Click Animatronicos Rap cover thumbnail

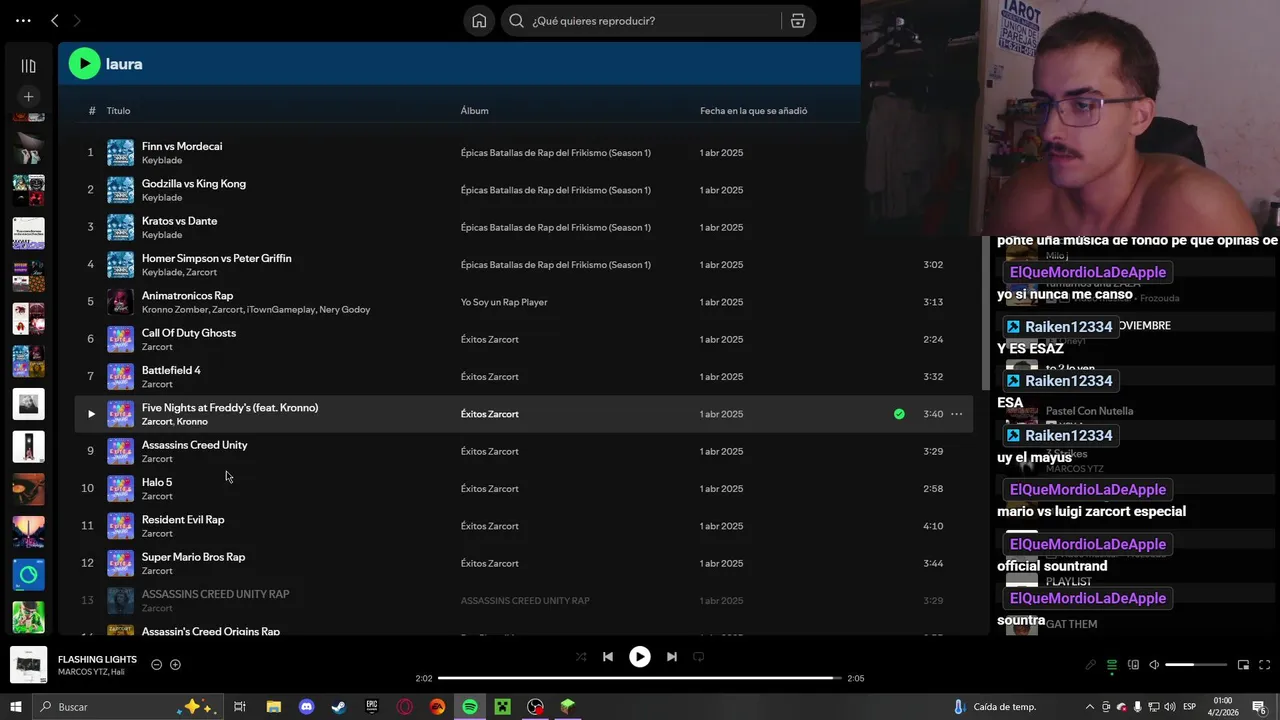120,302
